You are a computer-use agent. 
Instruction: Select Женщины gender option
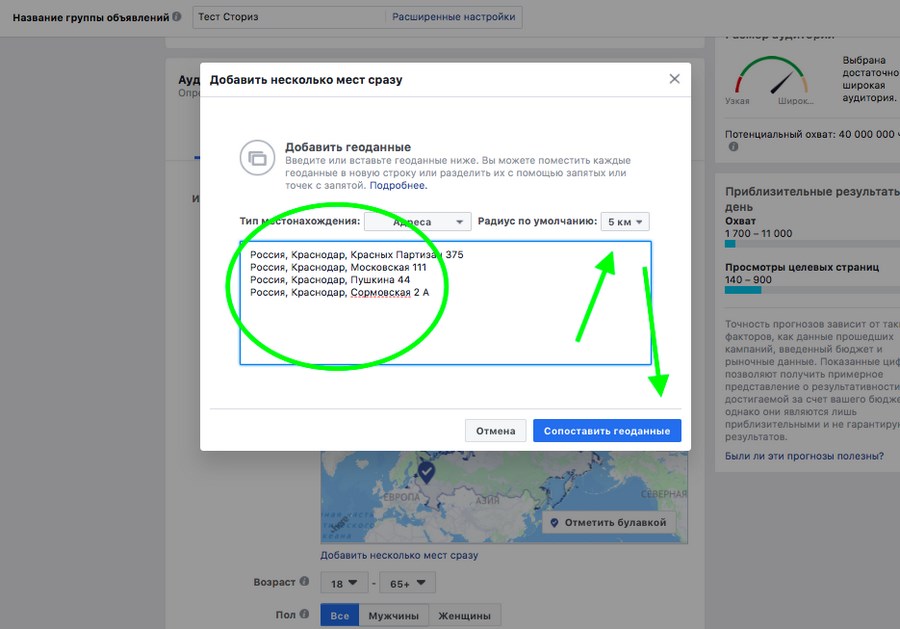[464, 615]
